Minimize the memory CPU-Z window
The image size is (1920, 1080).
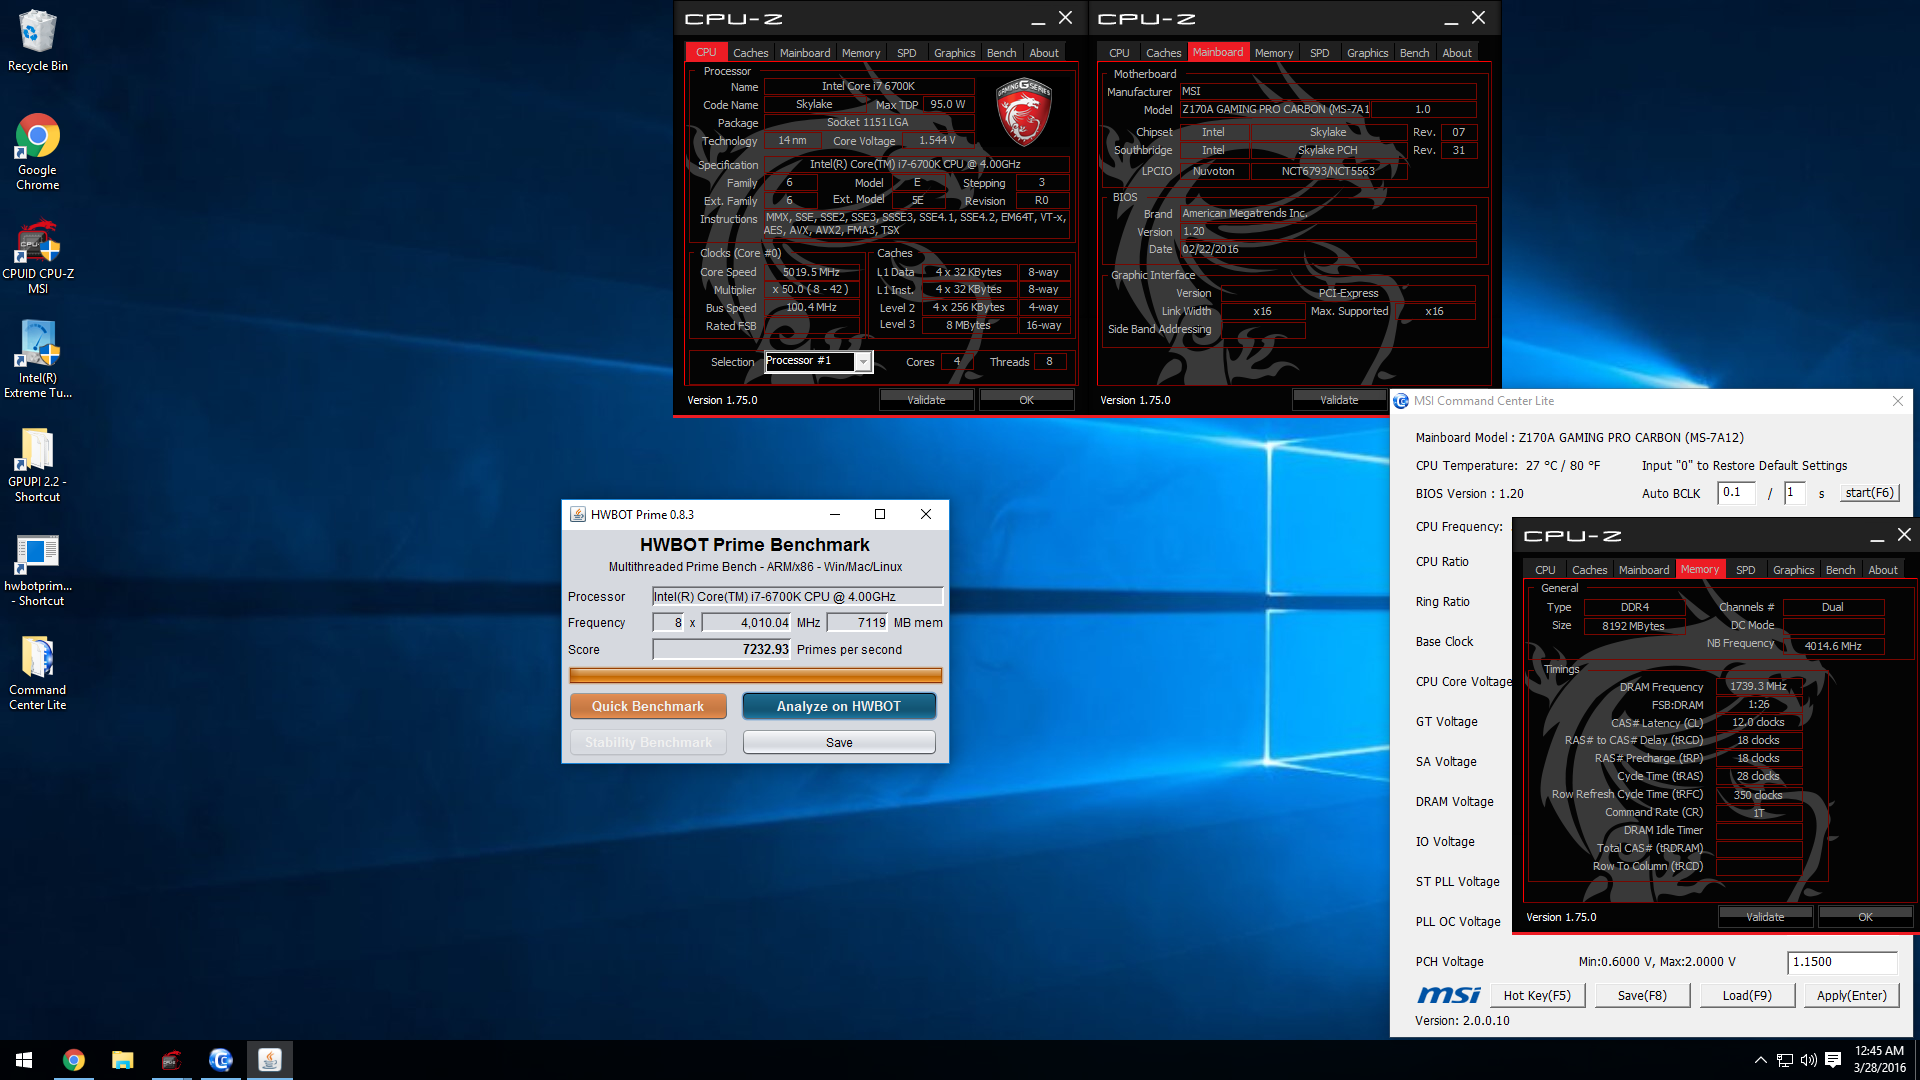[x=1877, y=536]
